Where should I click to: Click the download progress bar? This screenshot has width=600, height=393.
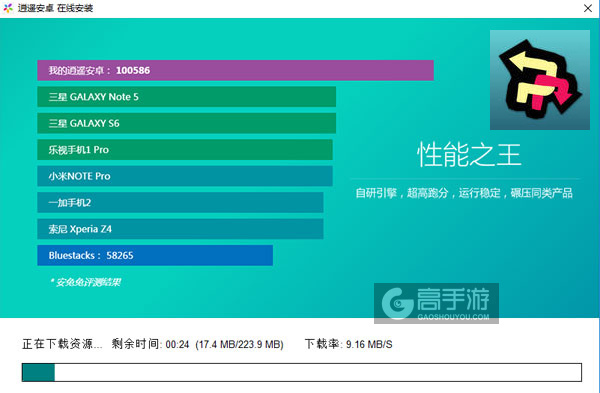pyautogui.click(x=302, y=372)
